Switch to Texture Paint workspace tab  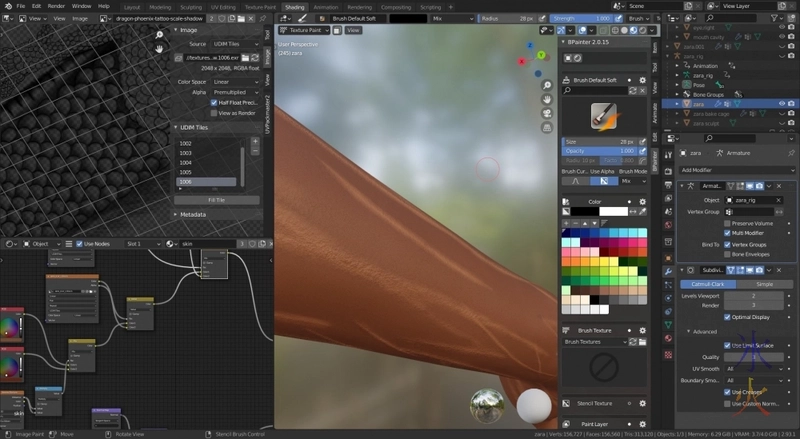pyautogui.click(x=260, y=7)
